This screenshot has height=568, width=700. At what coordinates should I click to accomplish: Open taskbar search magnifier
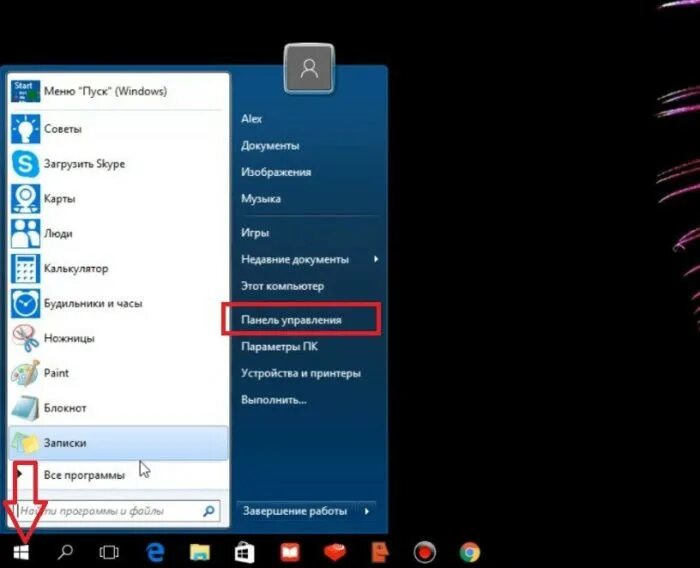pos(65,552)
